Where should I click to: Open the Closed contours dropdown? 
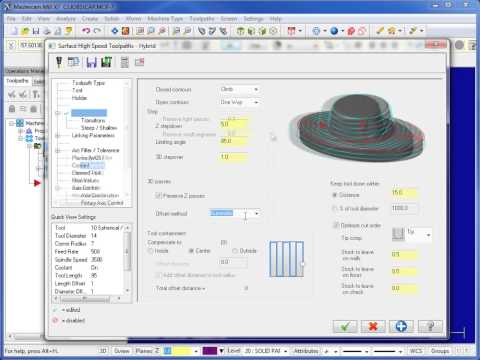pos(256,89)
